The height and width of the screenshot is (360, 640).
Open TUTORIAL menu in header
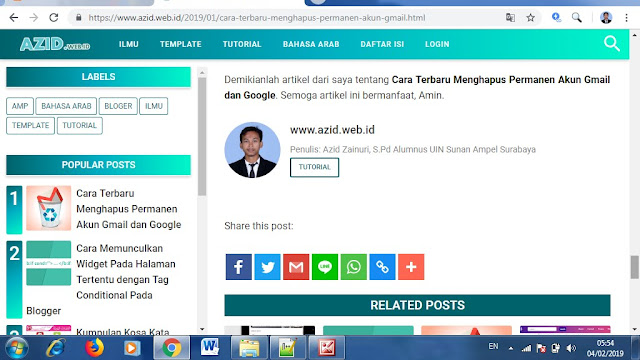(x=242, y=44)
